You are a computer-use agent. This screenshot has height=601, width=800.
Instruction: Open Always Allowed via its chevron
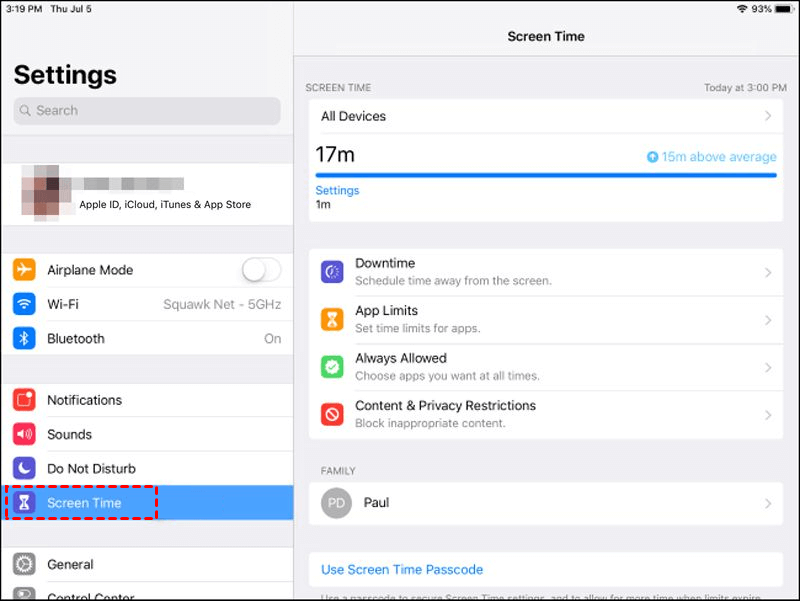point(768,367)
